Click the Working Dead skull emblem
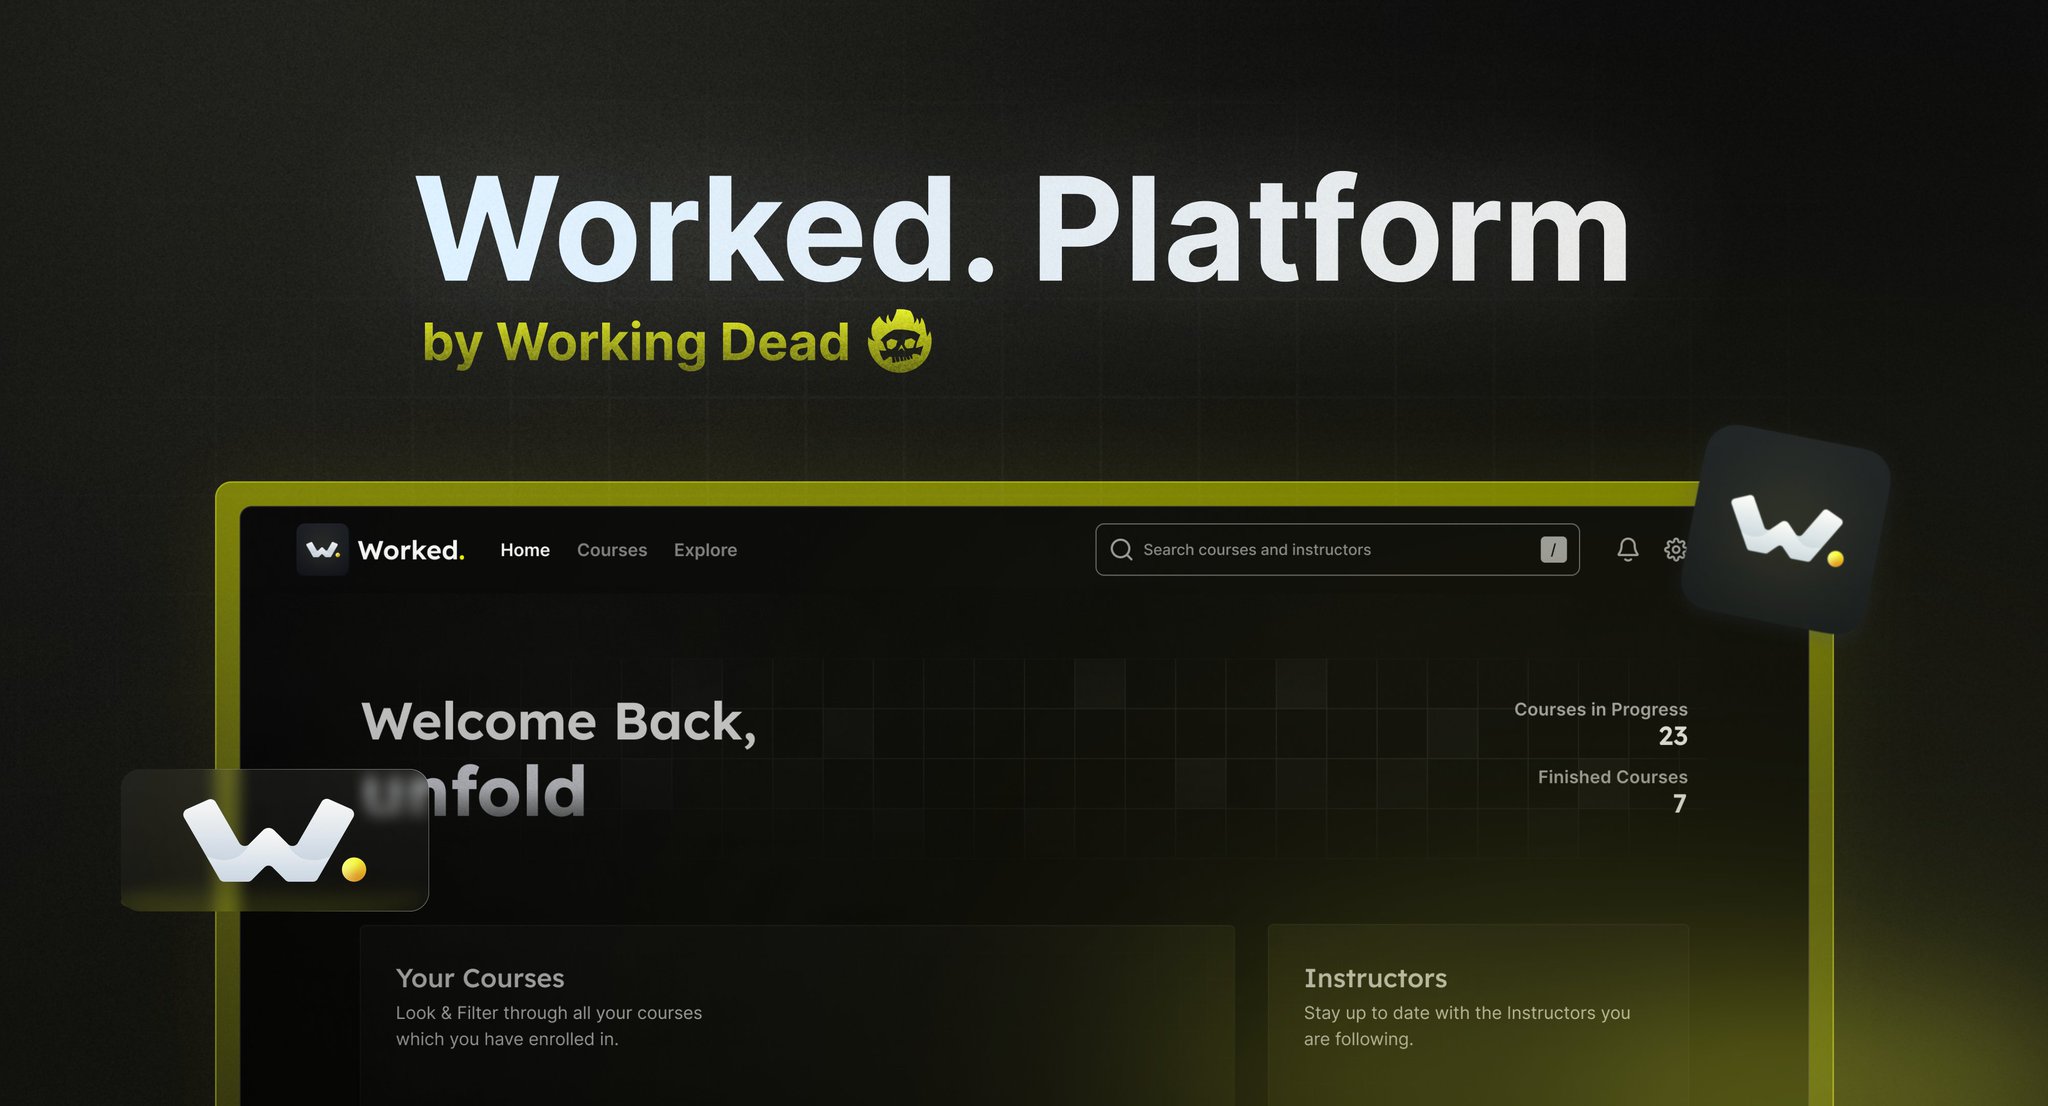The image size is (2048, 1106). tap(899, 341)
